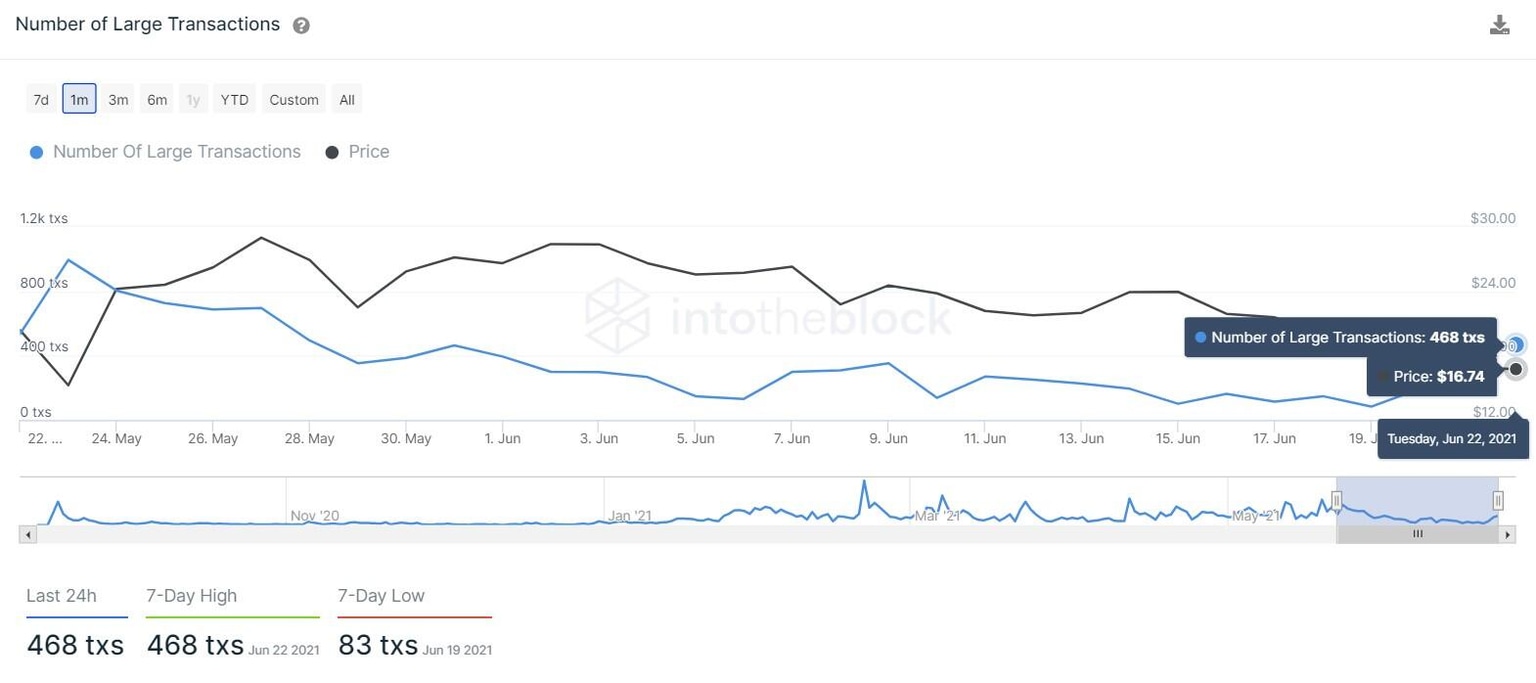Open the Custom date range option
Image resolution: width=1536 pixels, height=683 pixels.
293,99
